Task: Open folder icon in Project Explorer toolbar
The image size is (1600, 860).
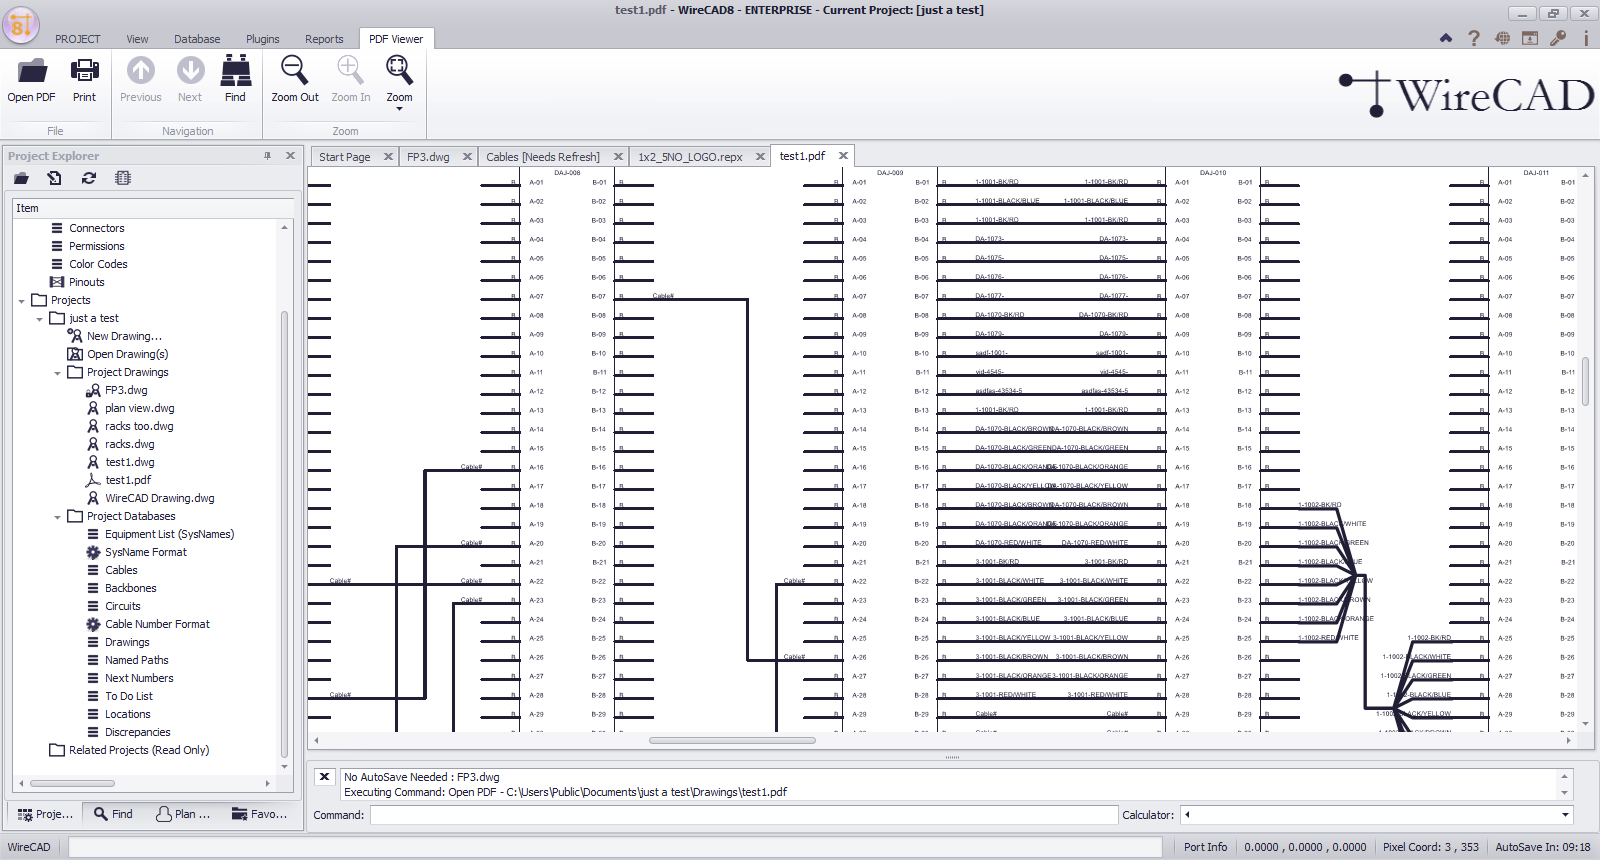Action: [21, 178]
